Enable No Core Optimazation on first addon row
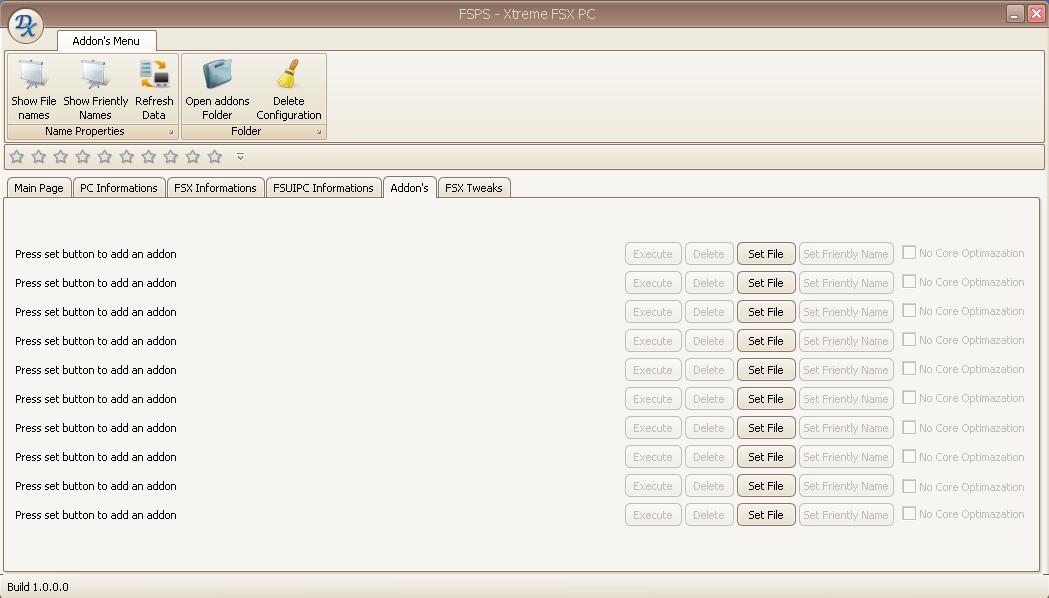Screen dimensions: 1049x598 coord(909,252)
